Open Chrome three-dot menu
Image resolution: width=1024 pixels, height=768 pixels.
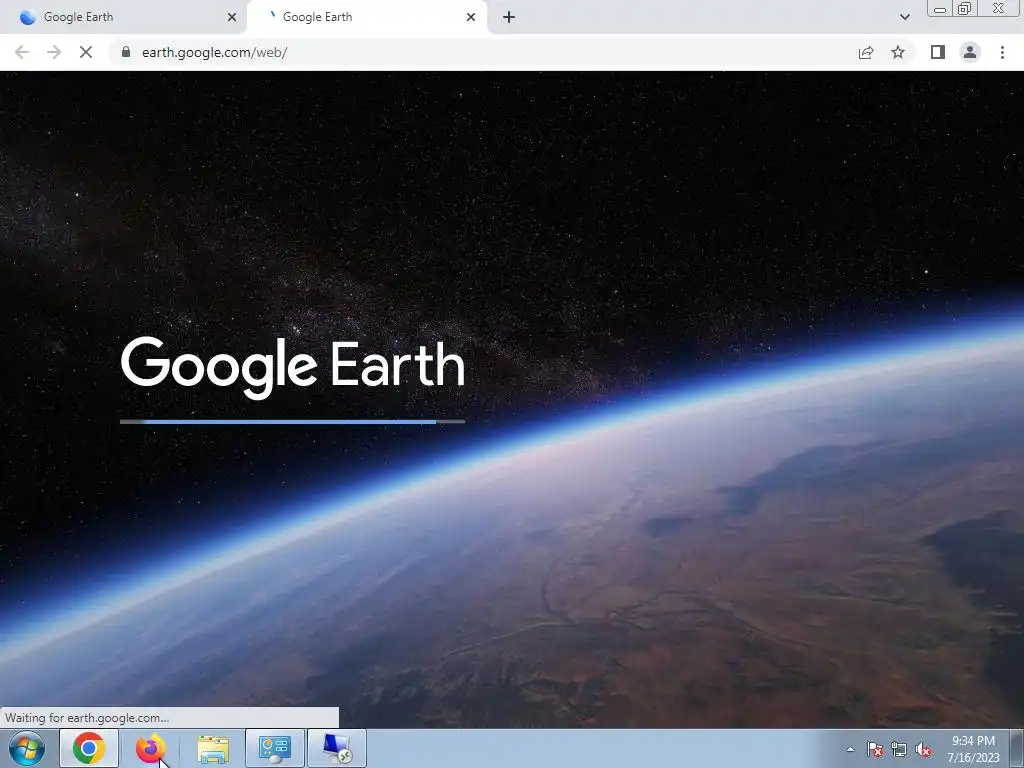(x=1002, y=52)
